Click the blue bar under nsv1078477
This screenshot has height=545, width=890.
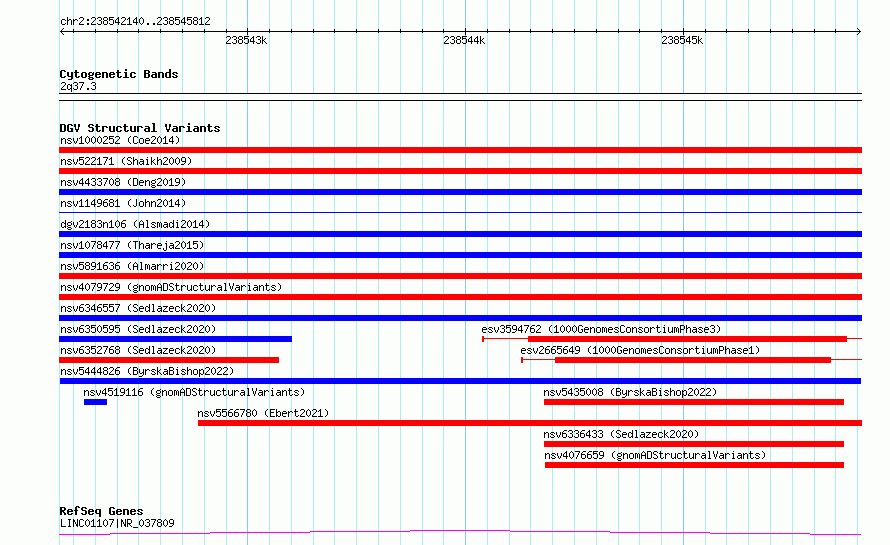point(460,255)
